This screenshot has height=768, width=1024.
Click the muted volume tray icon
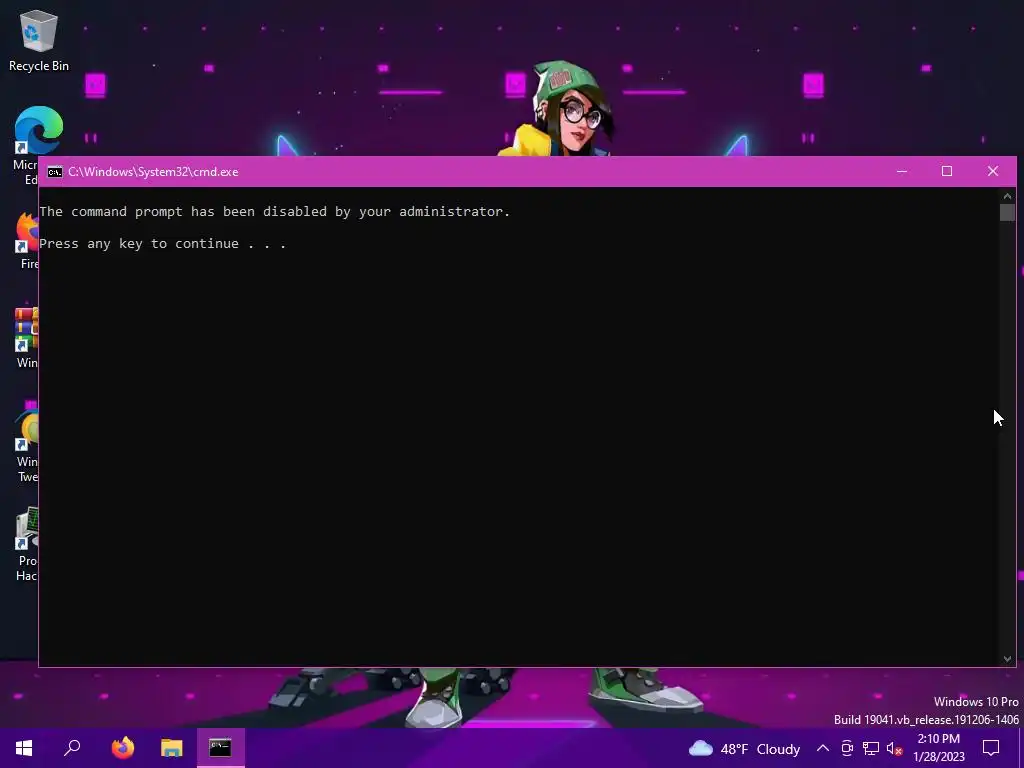[894, 748]
